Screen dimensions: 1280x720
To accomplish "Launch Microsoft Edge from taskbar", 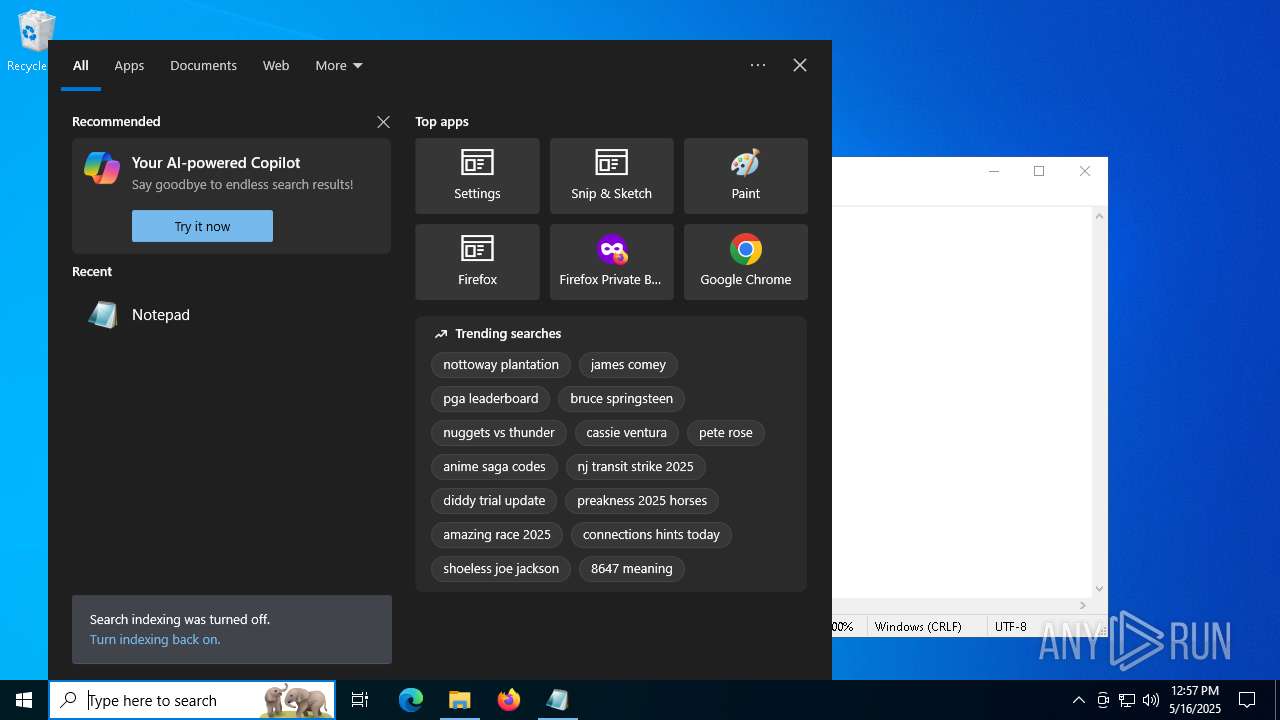I will (411, 700).
